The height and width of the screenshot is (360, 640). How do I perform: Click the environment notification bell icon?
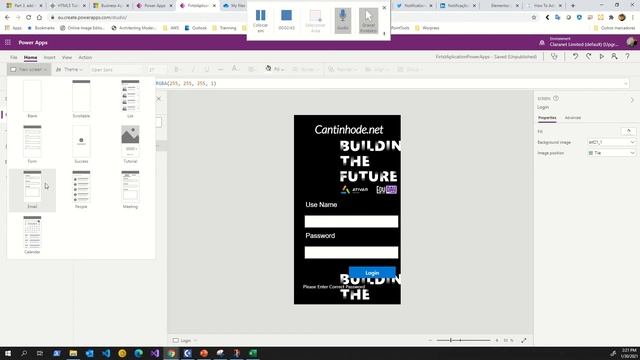pos(542,42)
